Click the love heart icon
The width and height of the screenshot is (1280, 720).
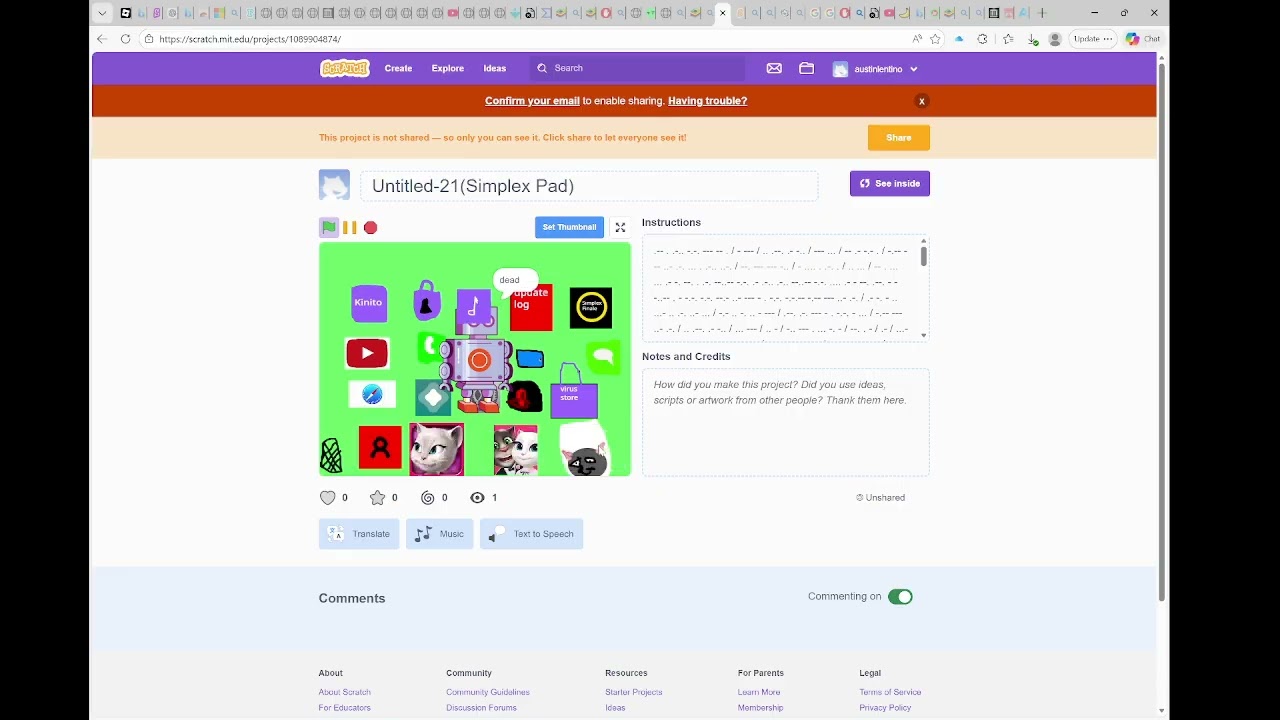pos(328,497)
